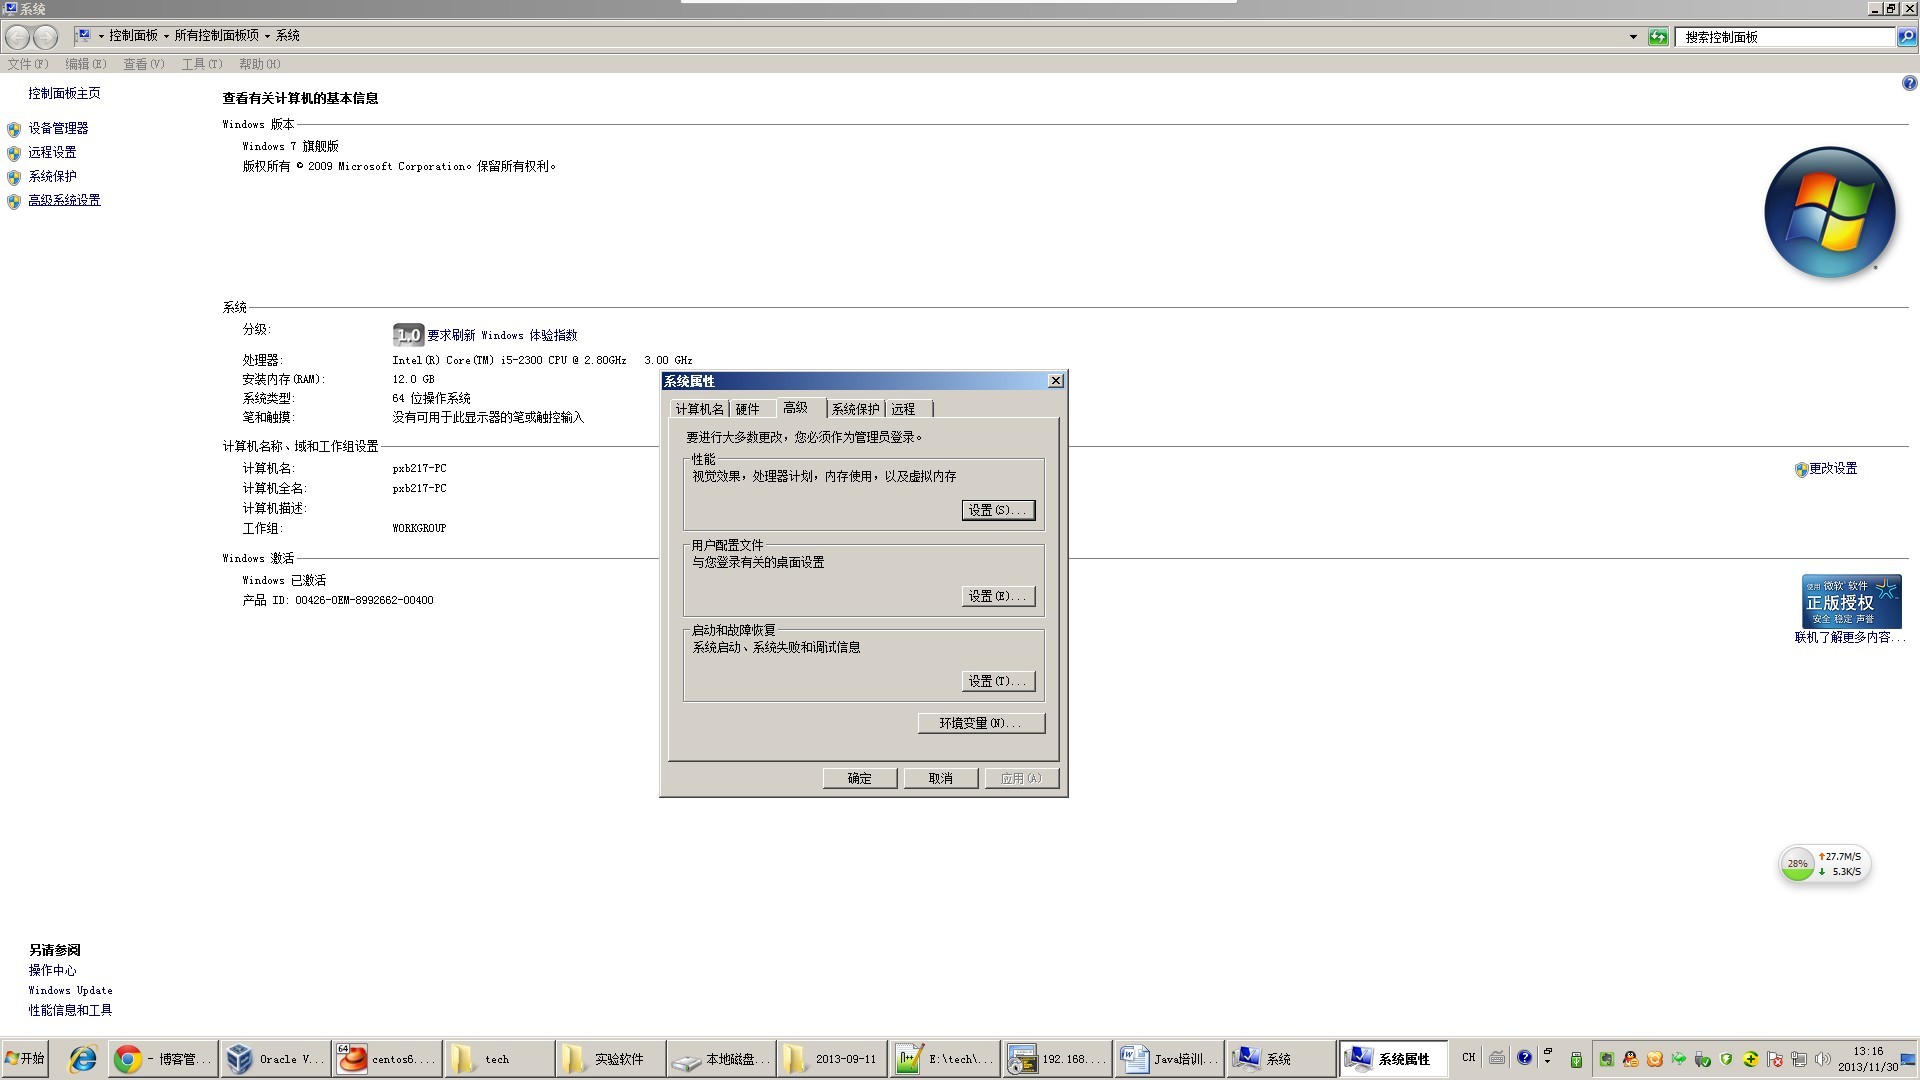Open the tech folder taskbar item
Screen dimensions: 1920x1080
pyautogui.click(x=498, y=1059)
